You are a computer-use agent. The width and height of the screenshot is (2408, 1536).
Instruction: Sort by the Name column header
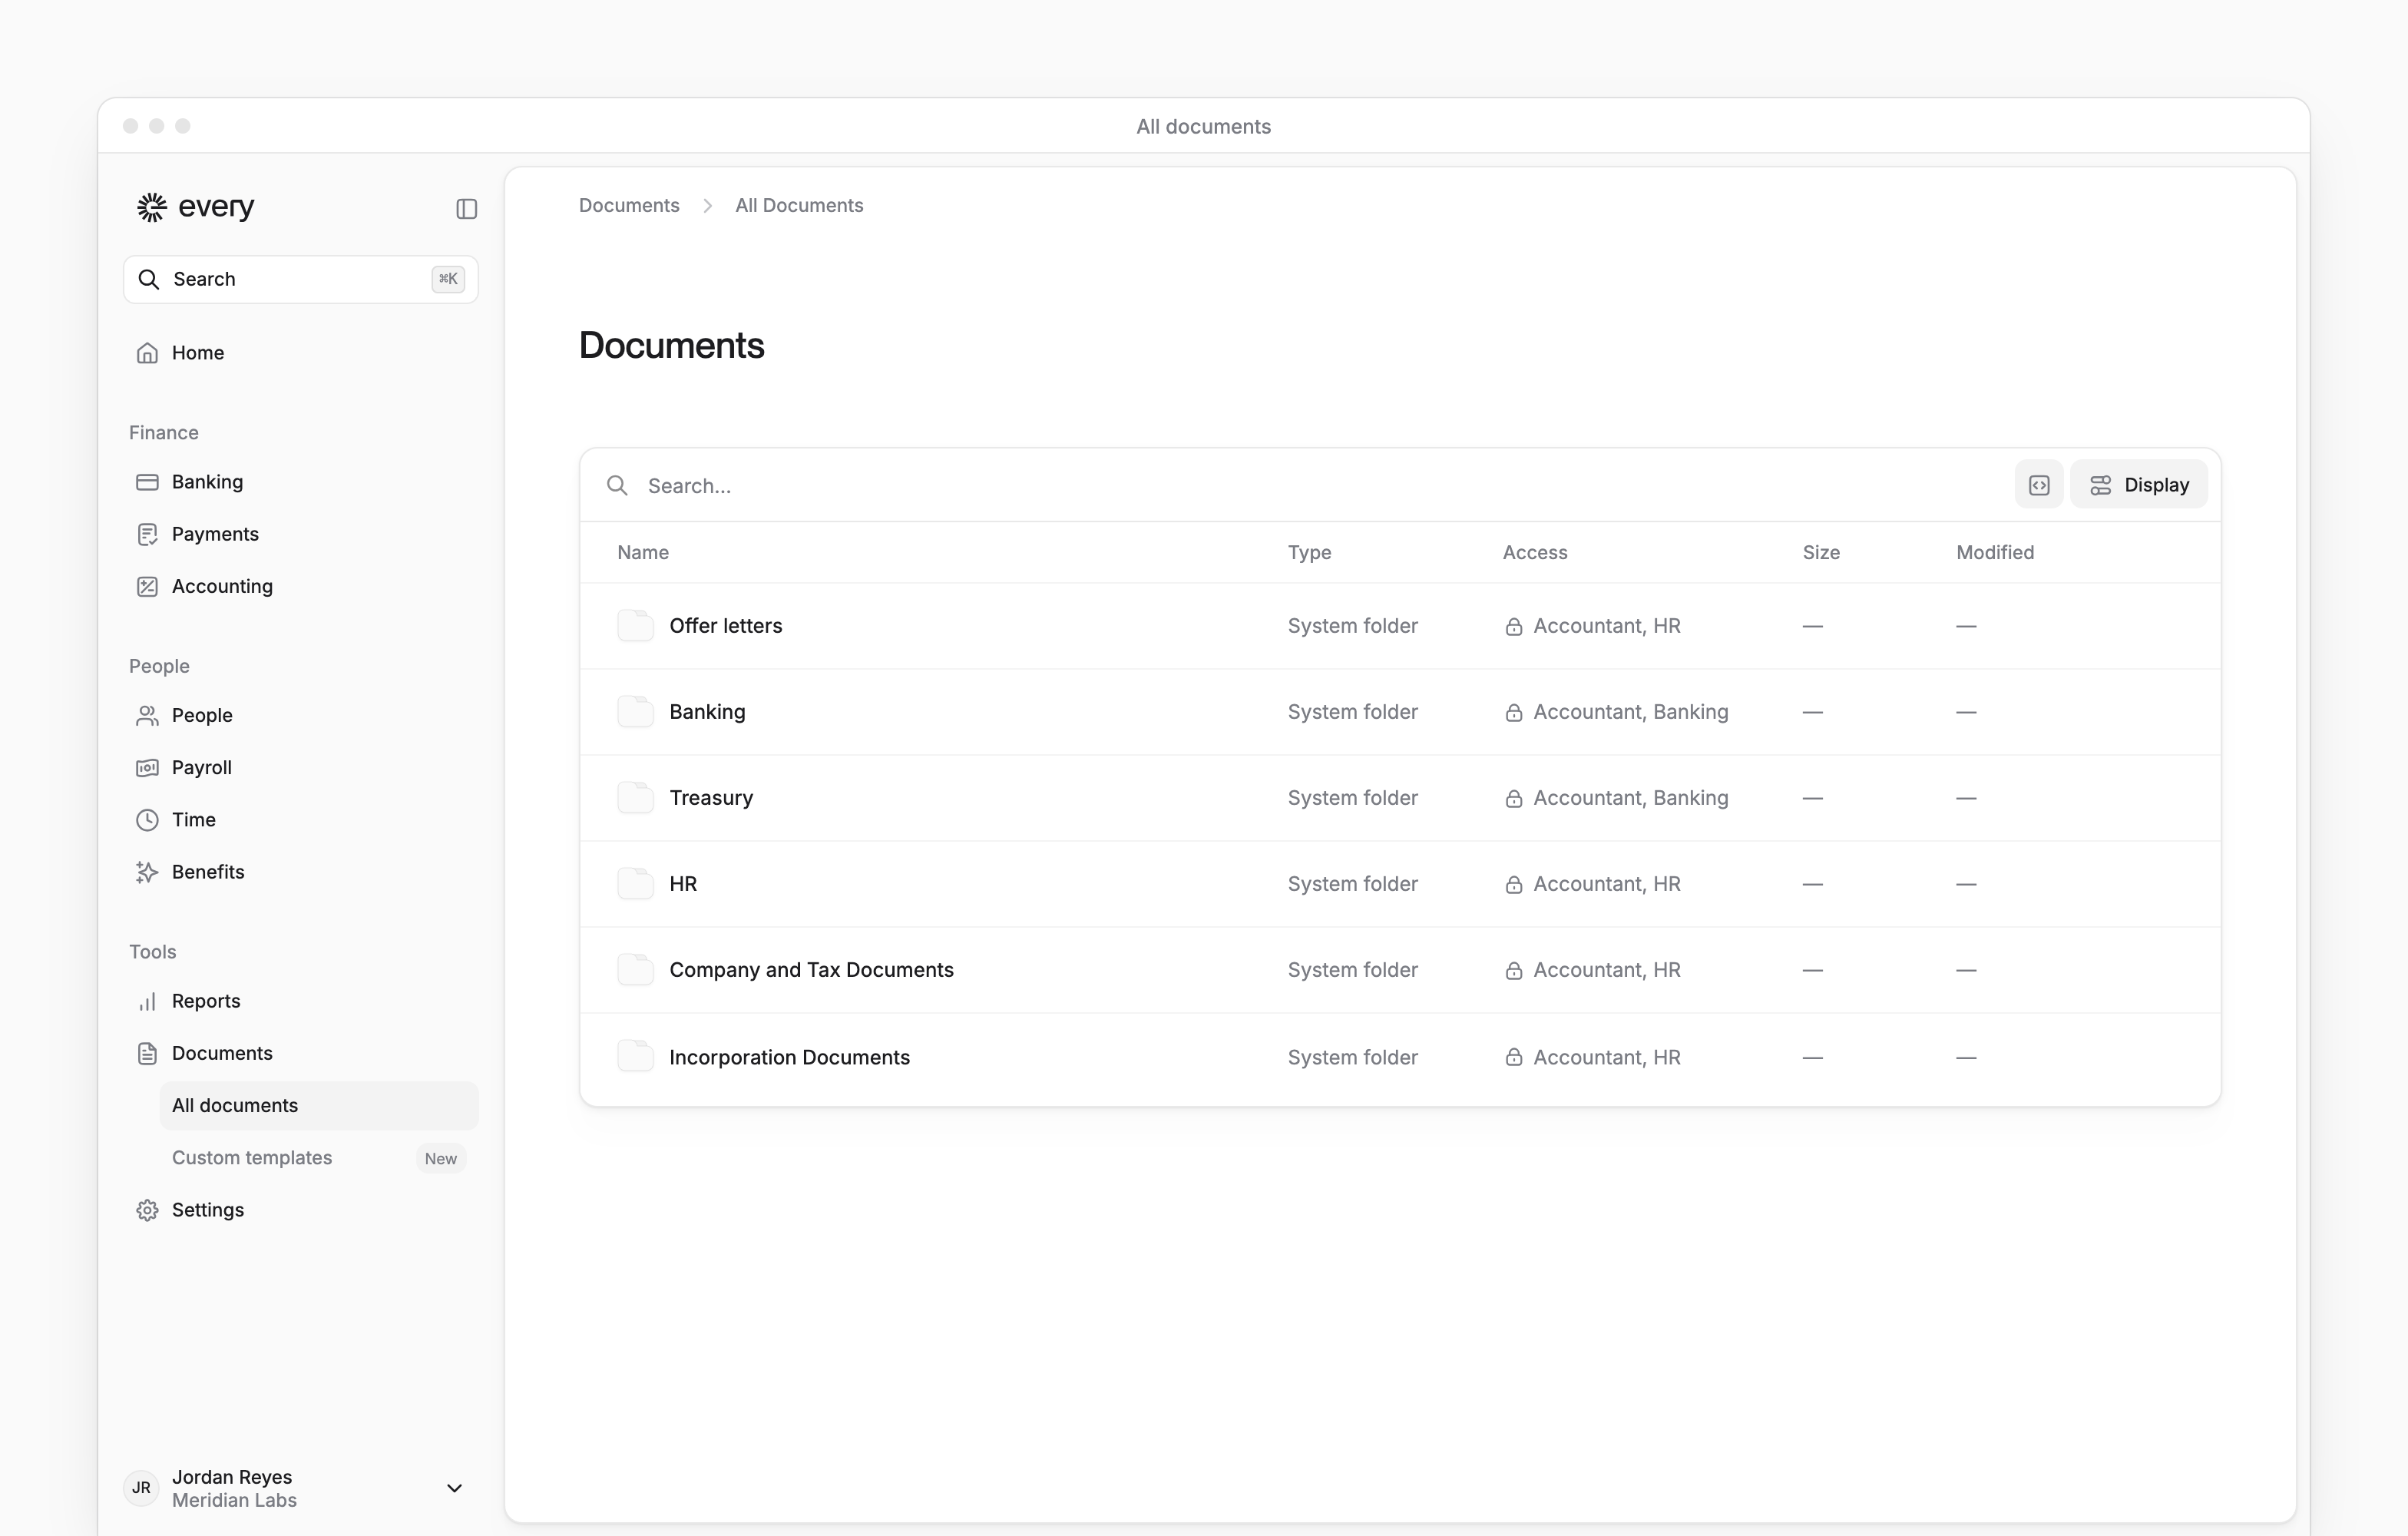[x=643, y=552]
